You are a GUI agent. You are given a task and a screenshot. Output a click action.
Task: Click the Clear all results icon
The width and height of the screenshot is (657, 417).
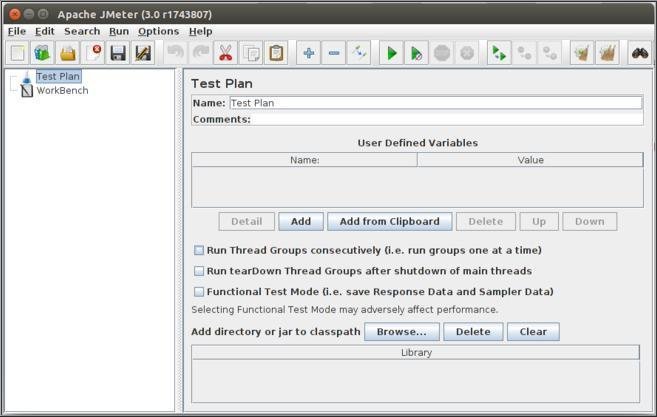608,53
